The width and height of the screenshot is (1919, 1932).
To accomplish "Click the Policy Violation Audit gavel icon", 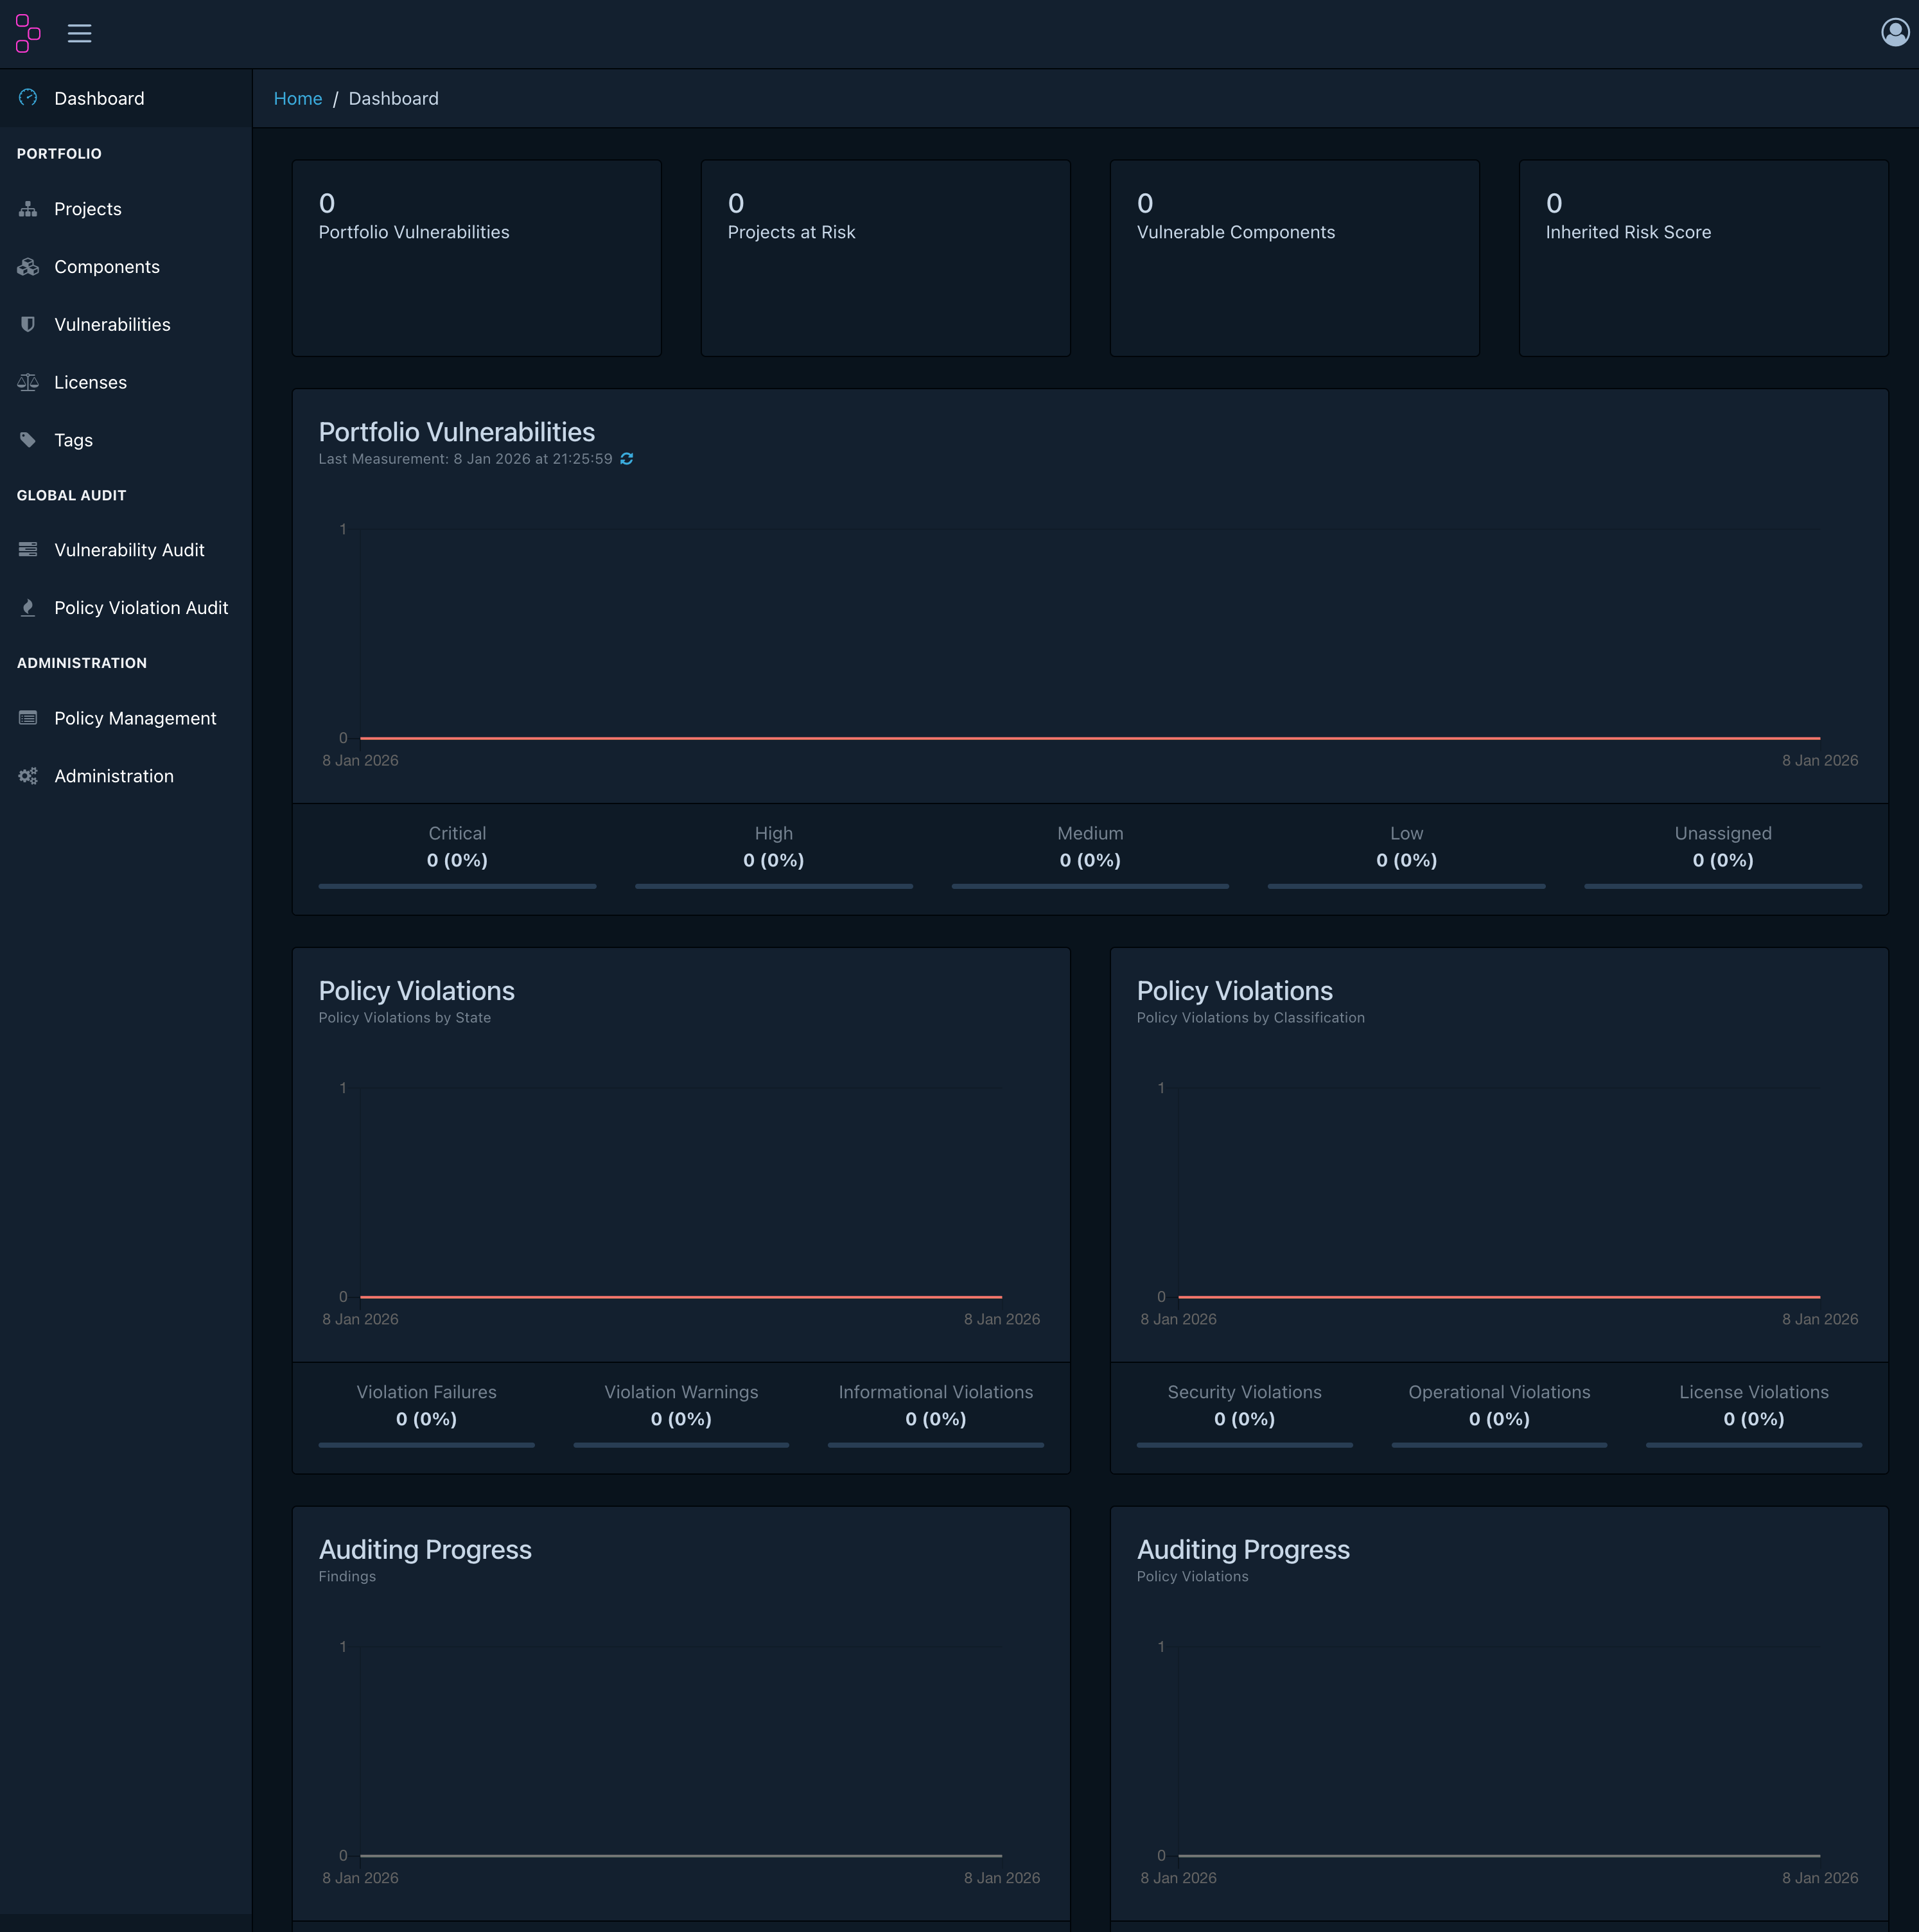I will point(28,608).
